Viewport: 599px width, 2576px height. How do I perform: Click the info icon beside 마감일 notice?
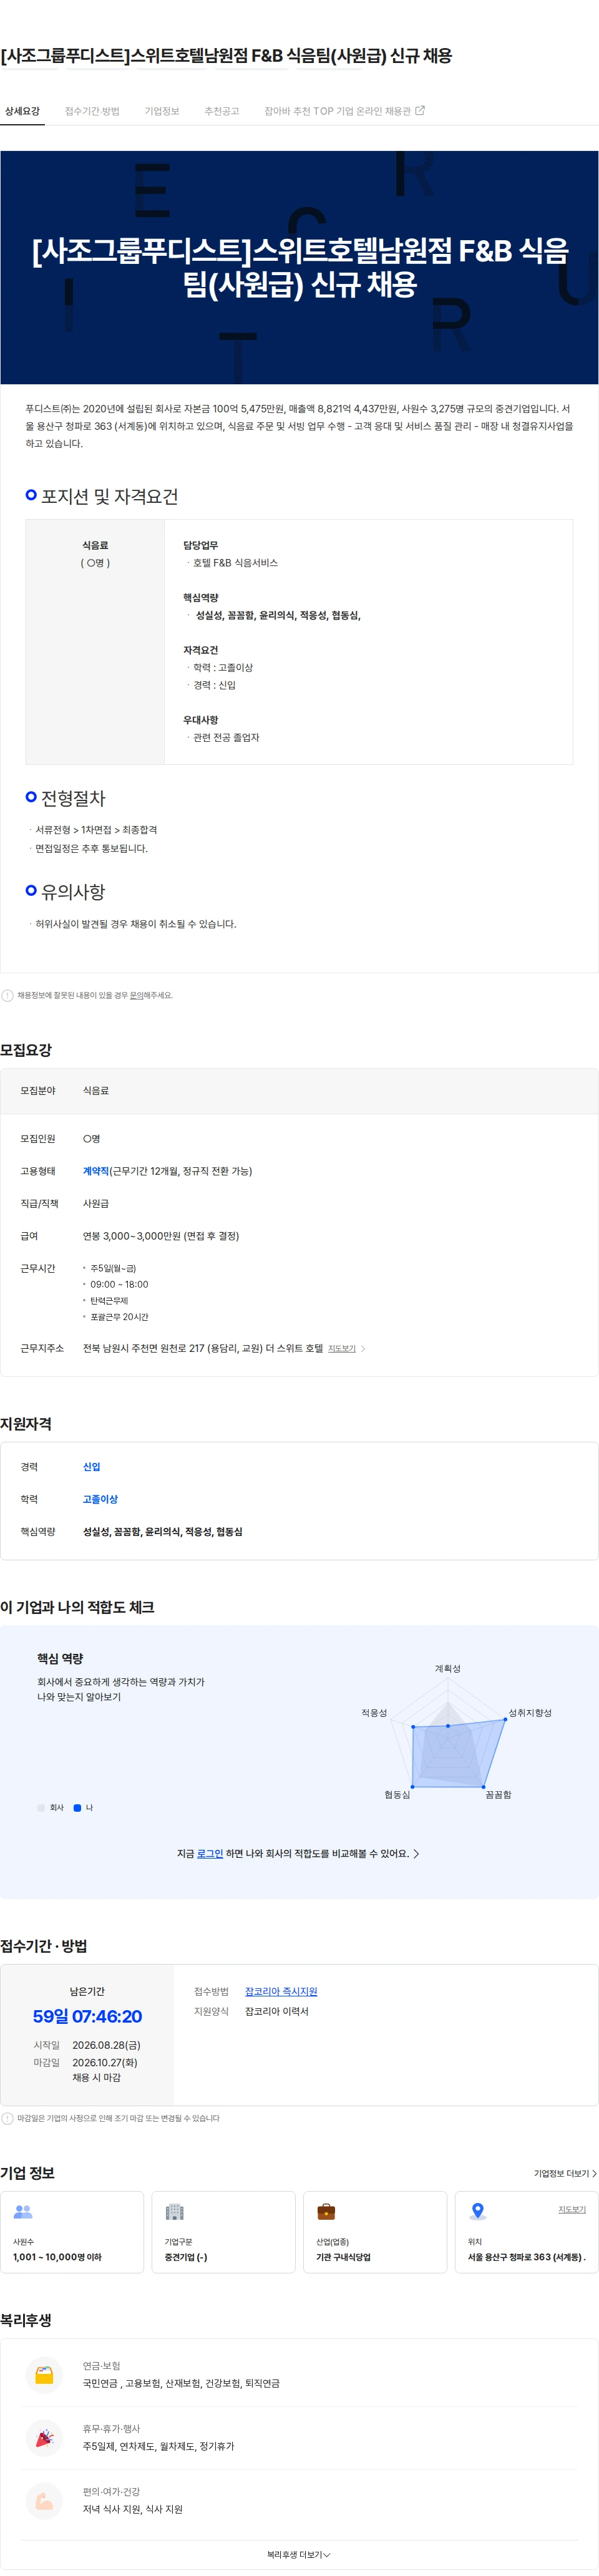pyautogui.click(x=8, y=2118)
